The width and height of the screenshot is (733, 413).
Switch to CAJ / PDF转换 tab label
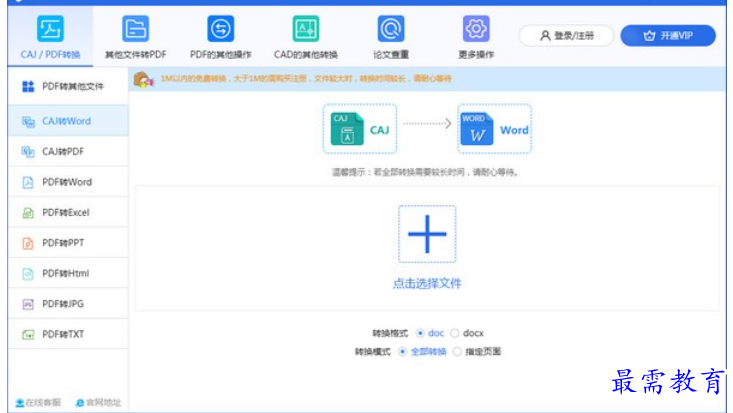pos(50,54)
